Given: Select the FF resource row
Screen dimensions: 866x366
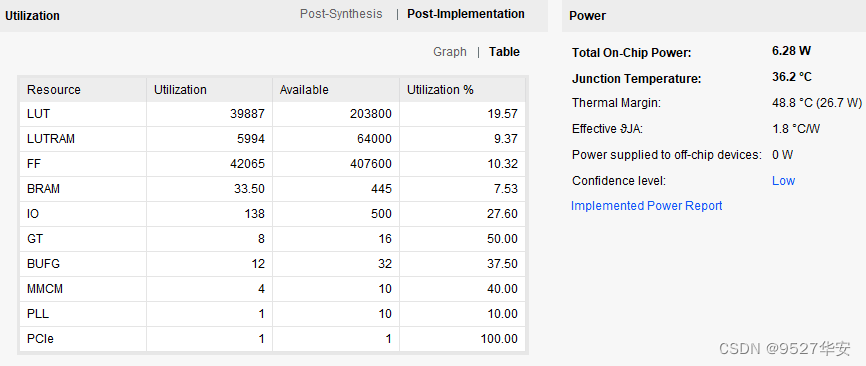Looking at the screenshot, I should pyautogui.click(x=273, y=164).
